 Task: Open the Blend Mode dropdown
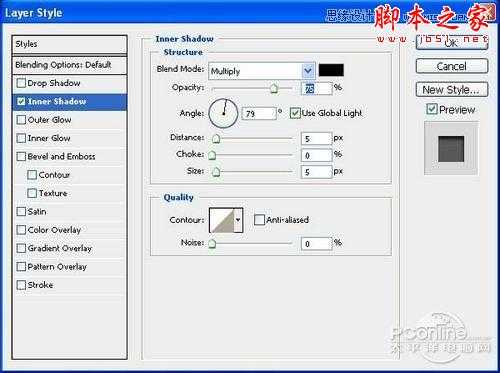point(262,71)
